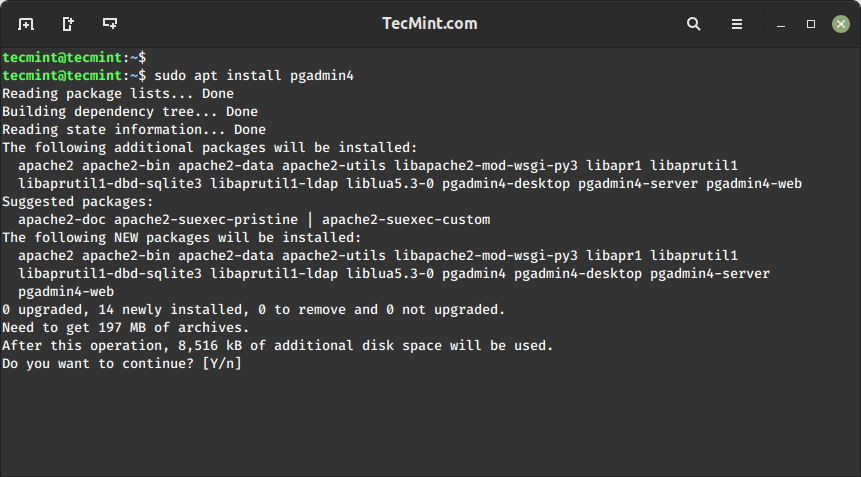Click the second header icon, the tall page with a plus
The height and width of the screenshot is (477, 861).
(68, 23)
